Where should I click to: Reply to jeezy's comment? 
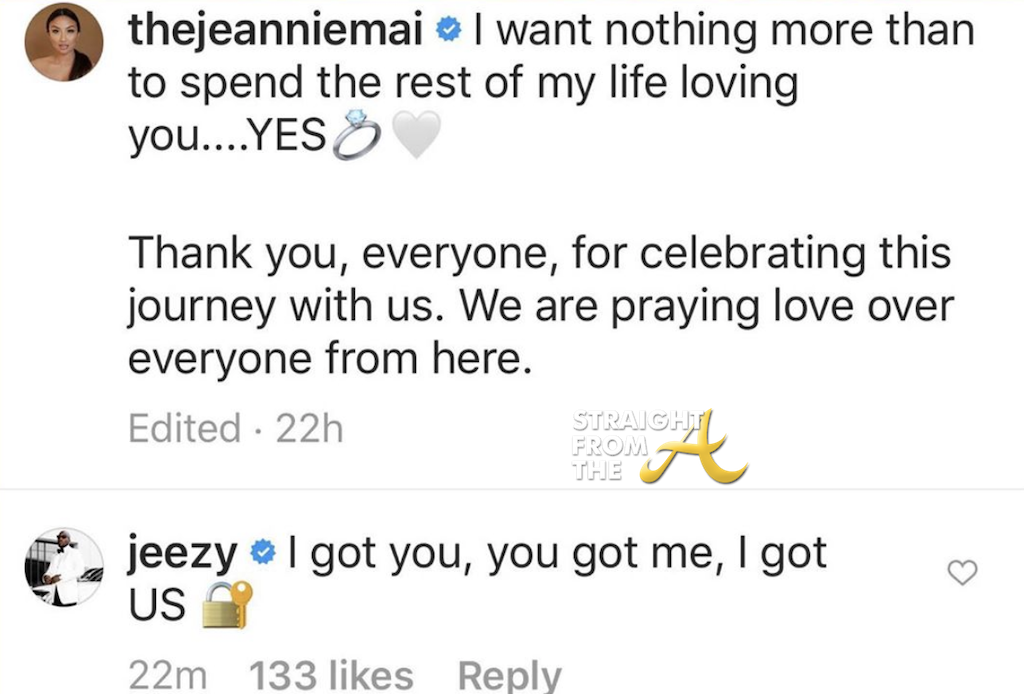coord(508,676)
